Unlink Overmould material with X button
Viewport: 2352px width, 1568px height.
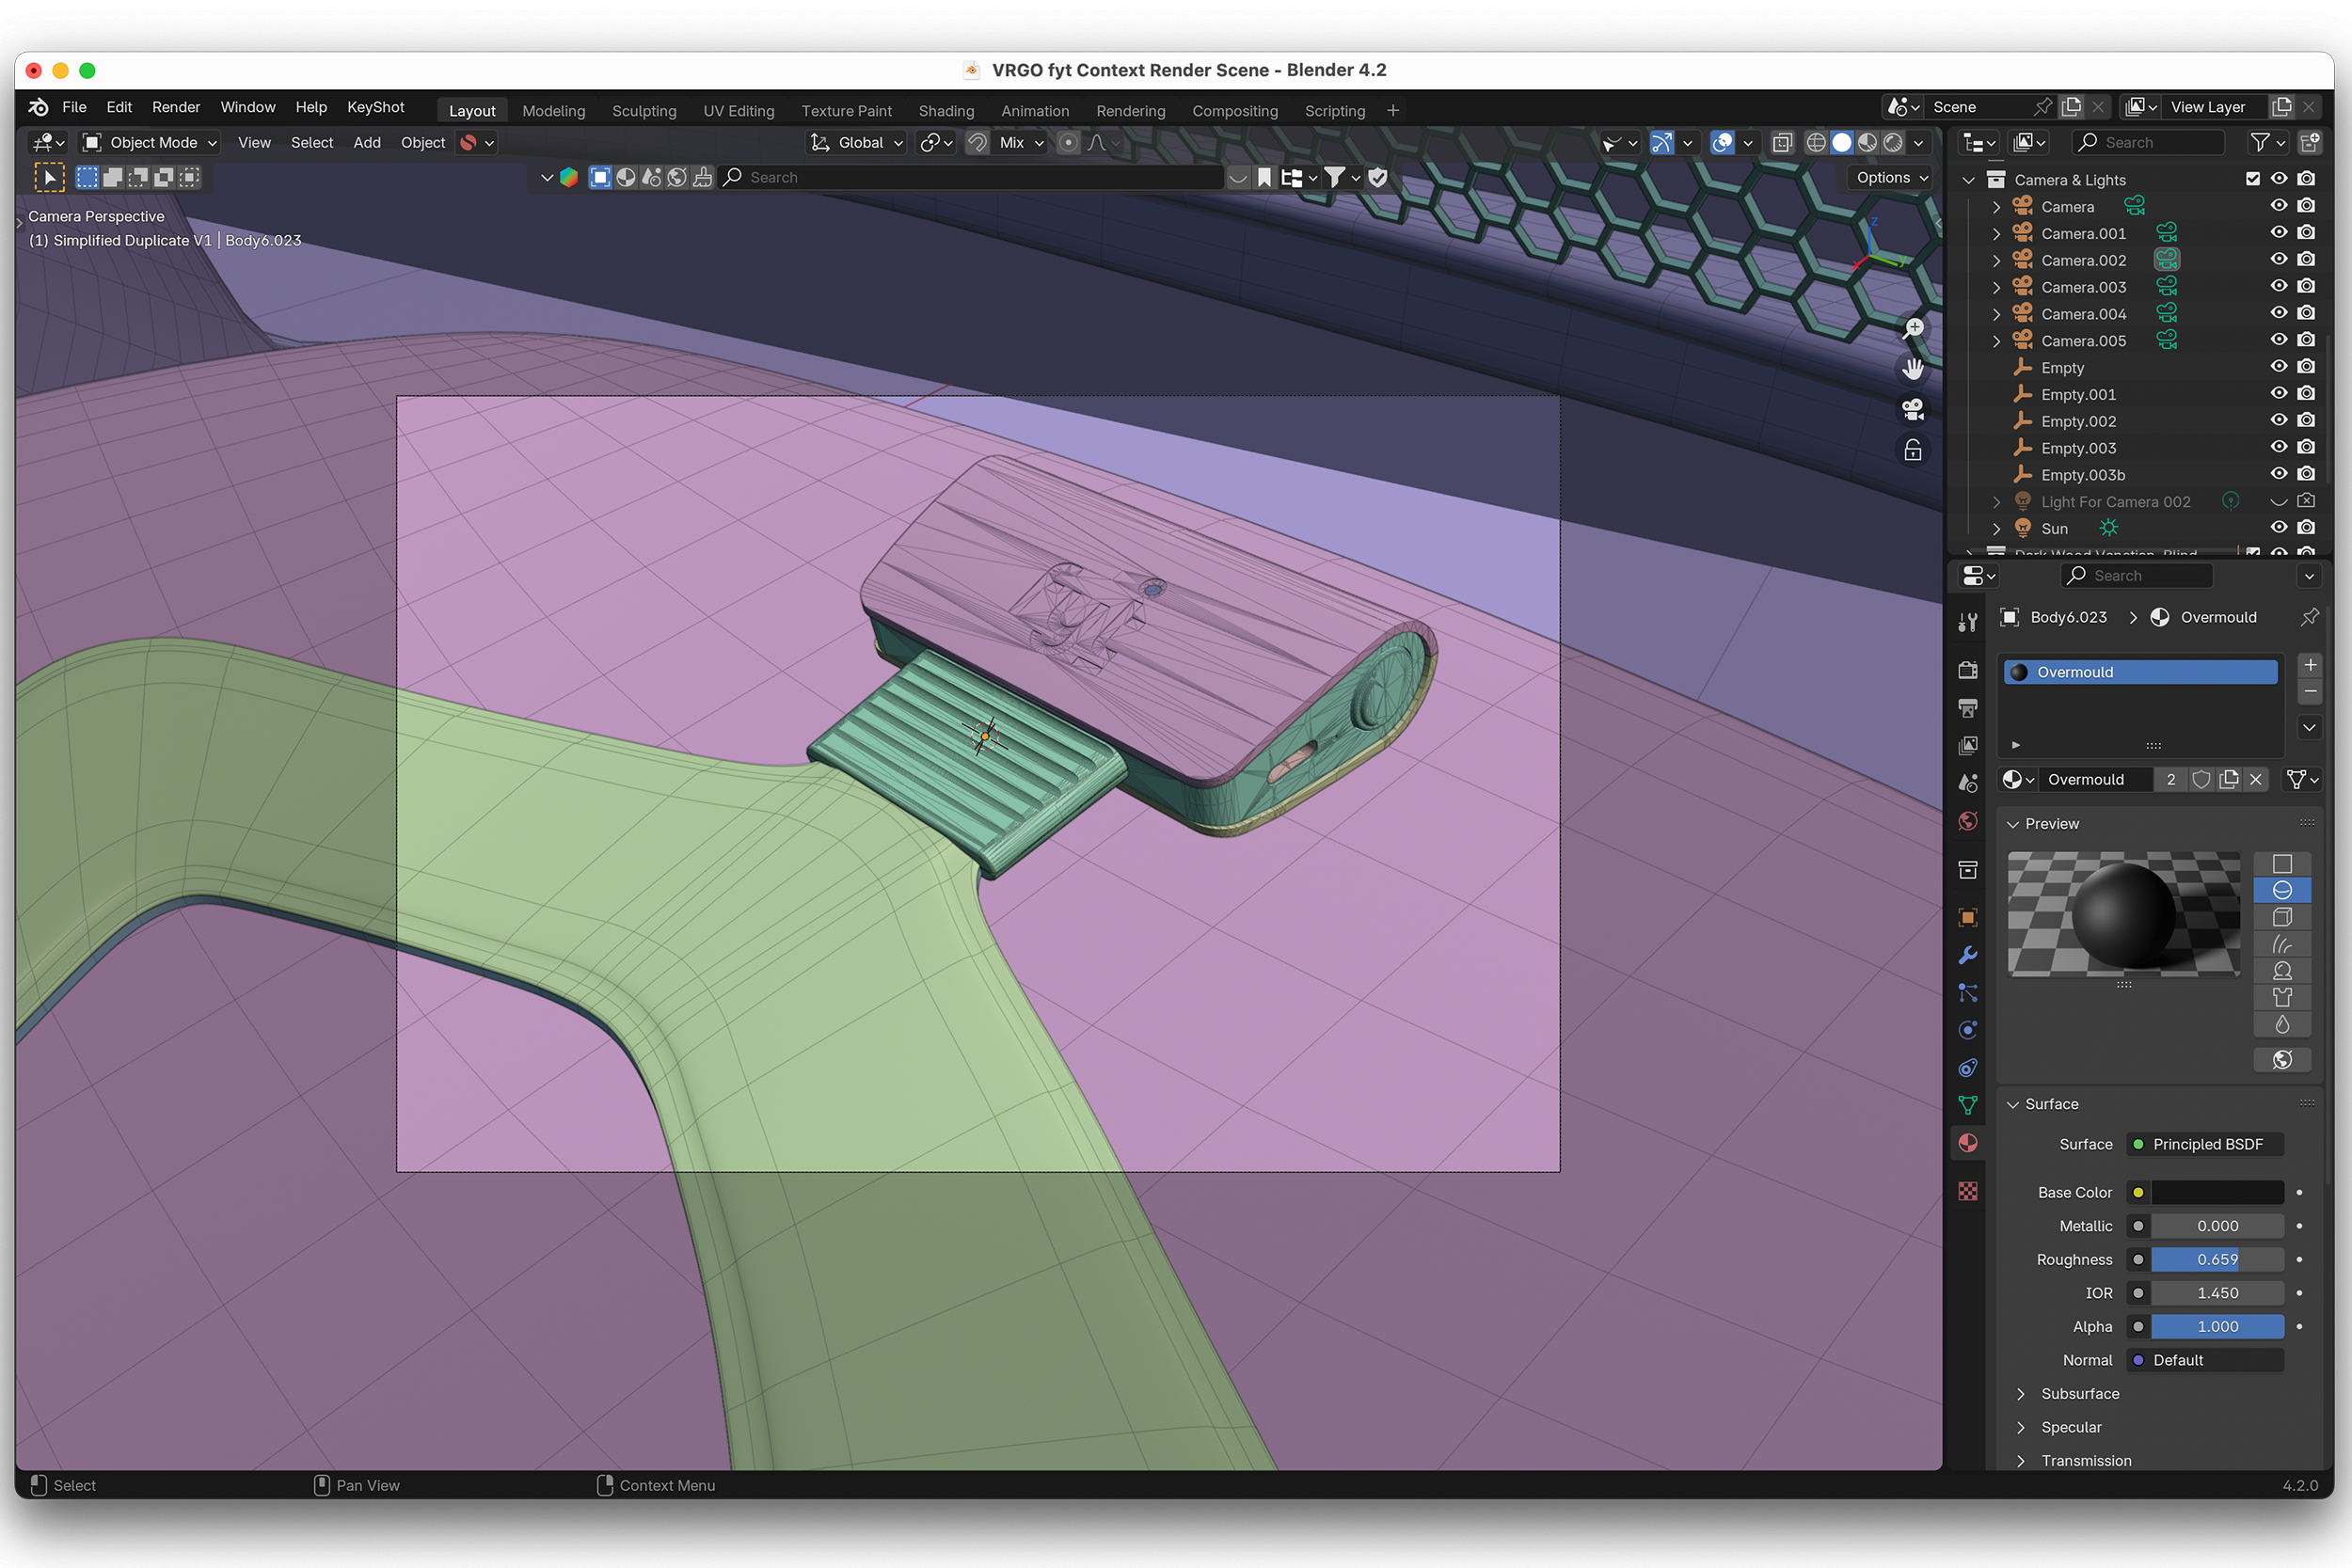[2255, 780]
